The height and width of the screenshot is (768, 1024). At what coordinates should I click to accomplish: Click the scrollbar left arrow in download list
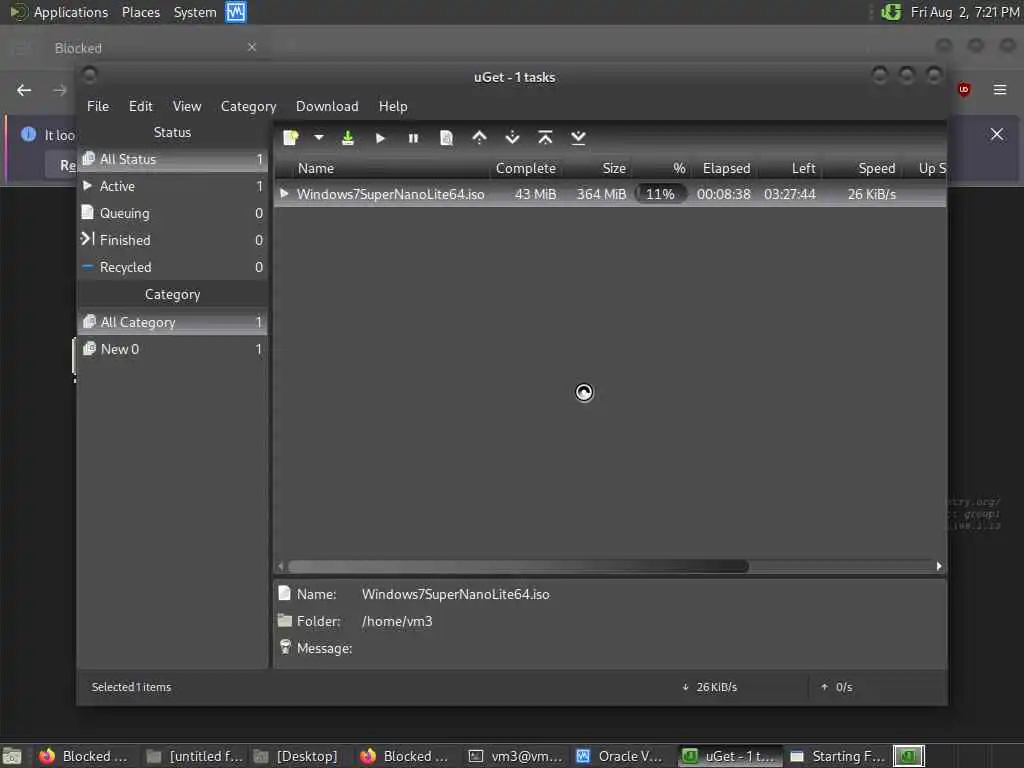click(x=281, y=566)
